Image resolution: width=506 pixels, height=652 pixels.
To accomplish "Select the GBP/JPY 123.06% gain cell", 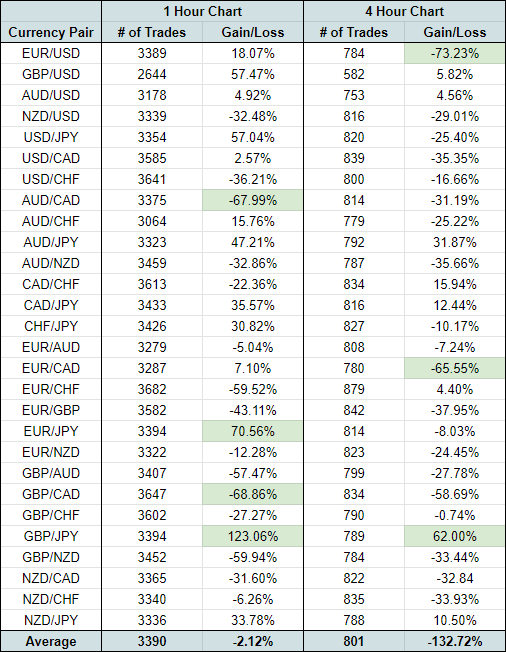I will click(252, 536).
